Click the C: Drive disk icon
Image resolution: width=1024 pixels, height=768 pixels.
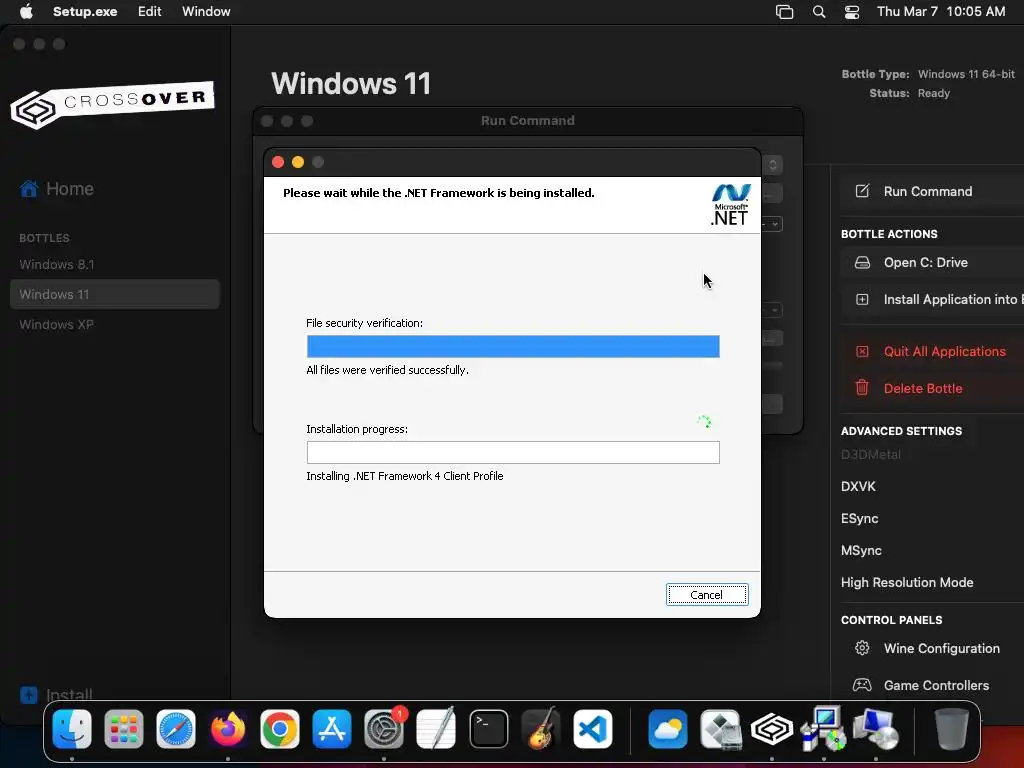[x=862, y=263]
